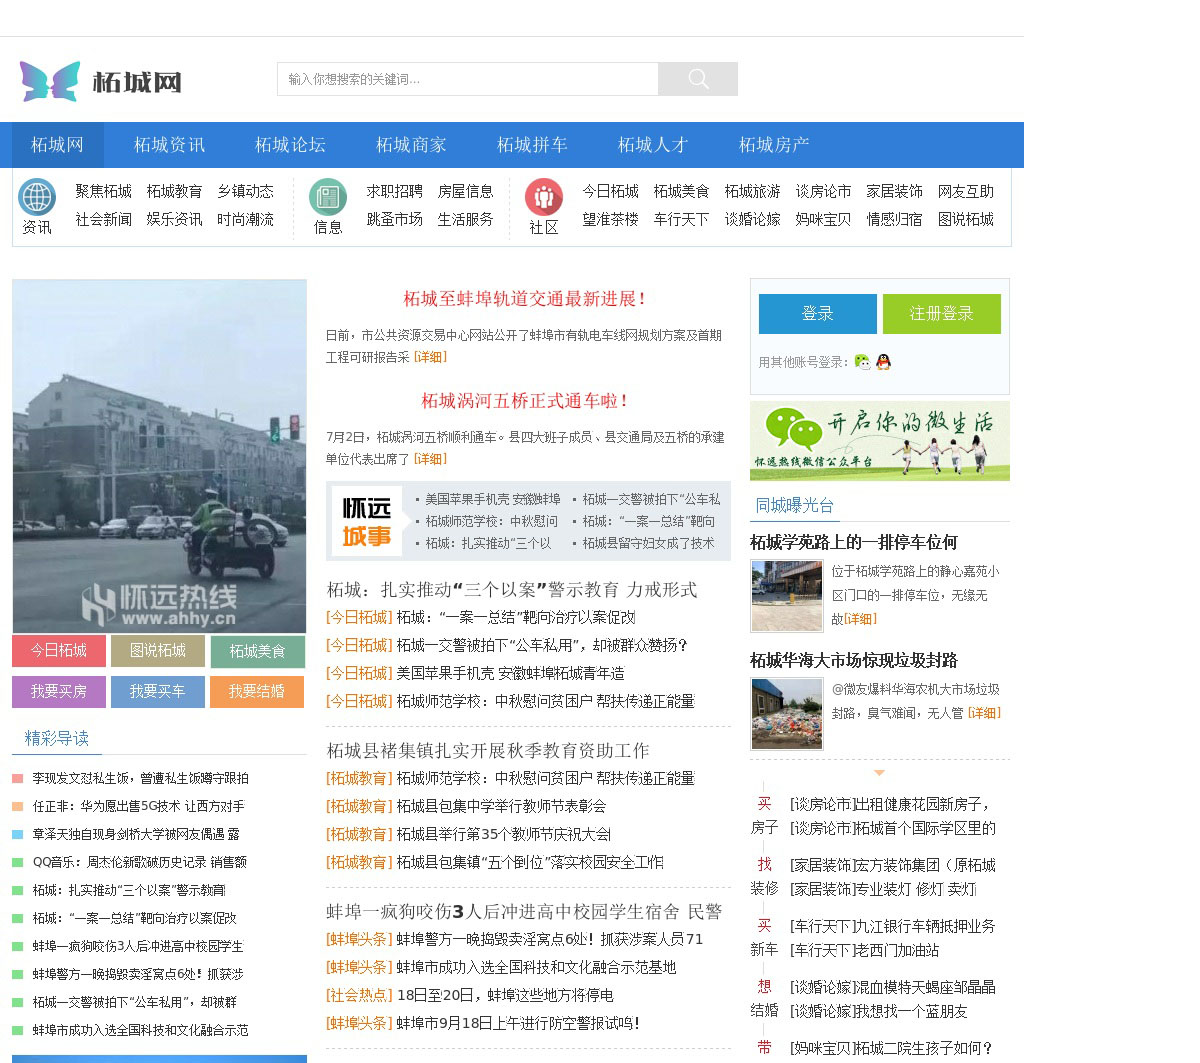Screen dimensions: 1200x1063
Task: Click the butterfly logo of 柘城网
Action: coord(50,81)
